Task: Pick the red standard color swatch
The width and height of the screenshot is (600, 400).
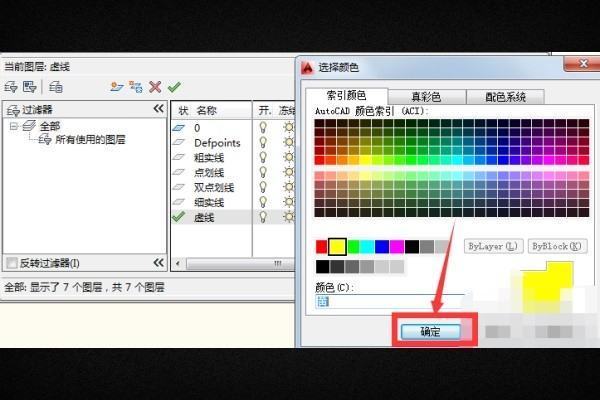Action: 322,246
